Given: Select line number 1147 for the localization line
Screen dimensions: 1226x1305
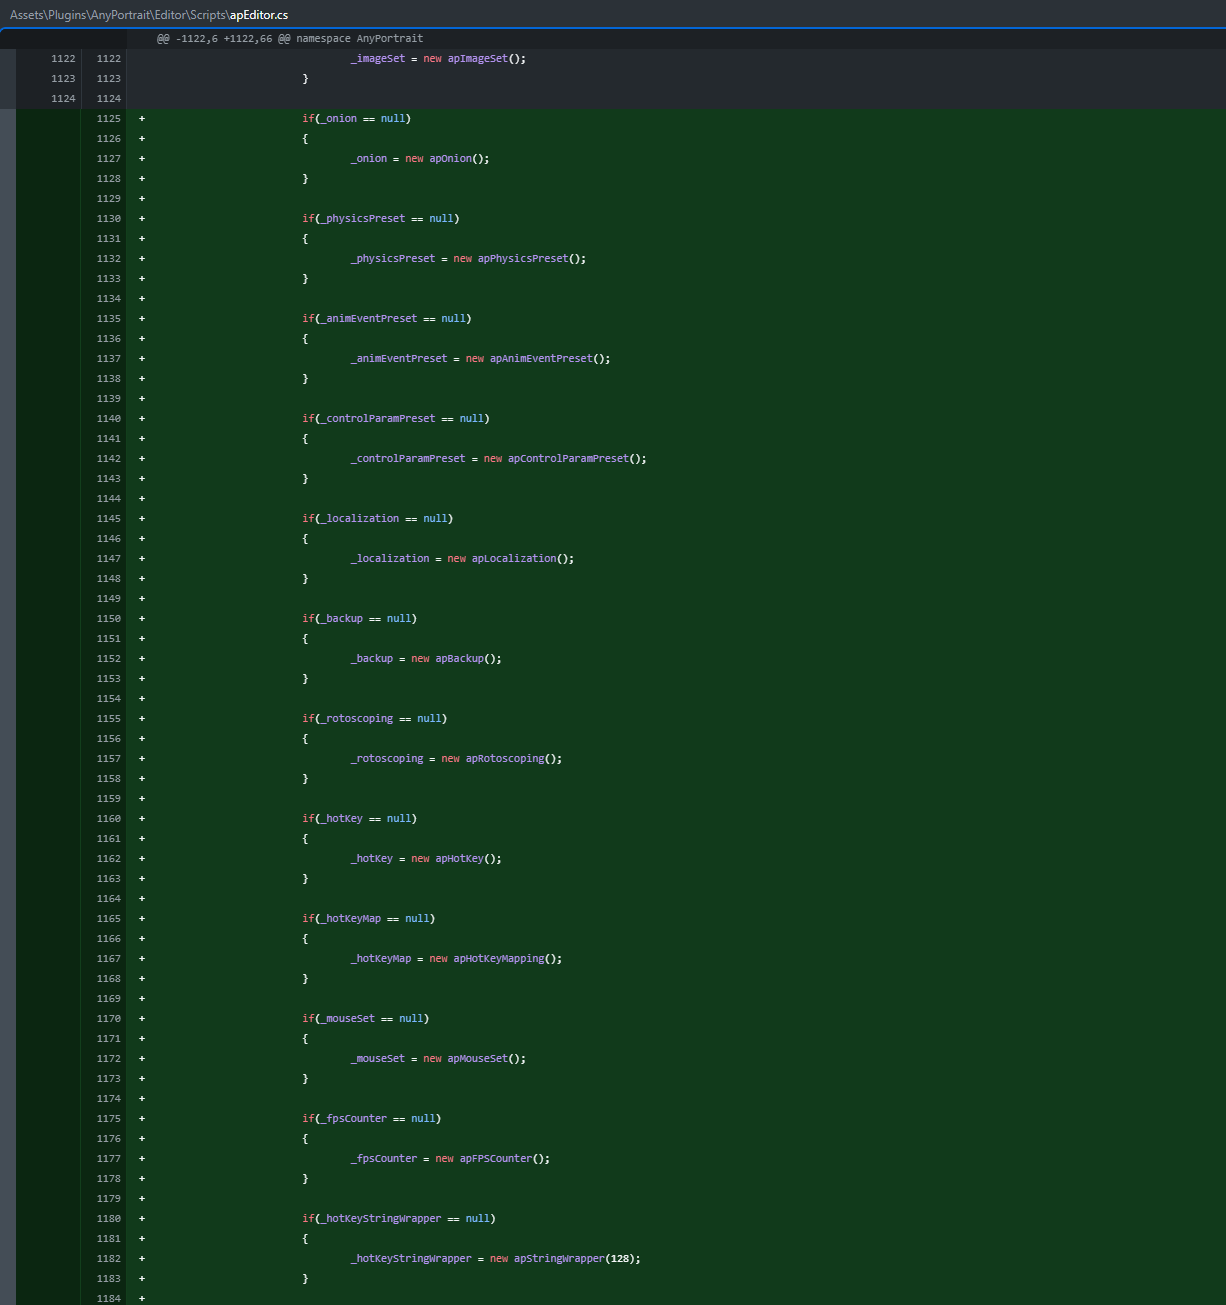Looking at the screenshot, I should [x=108, y=558].
